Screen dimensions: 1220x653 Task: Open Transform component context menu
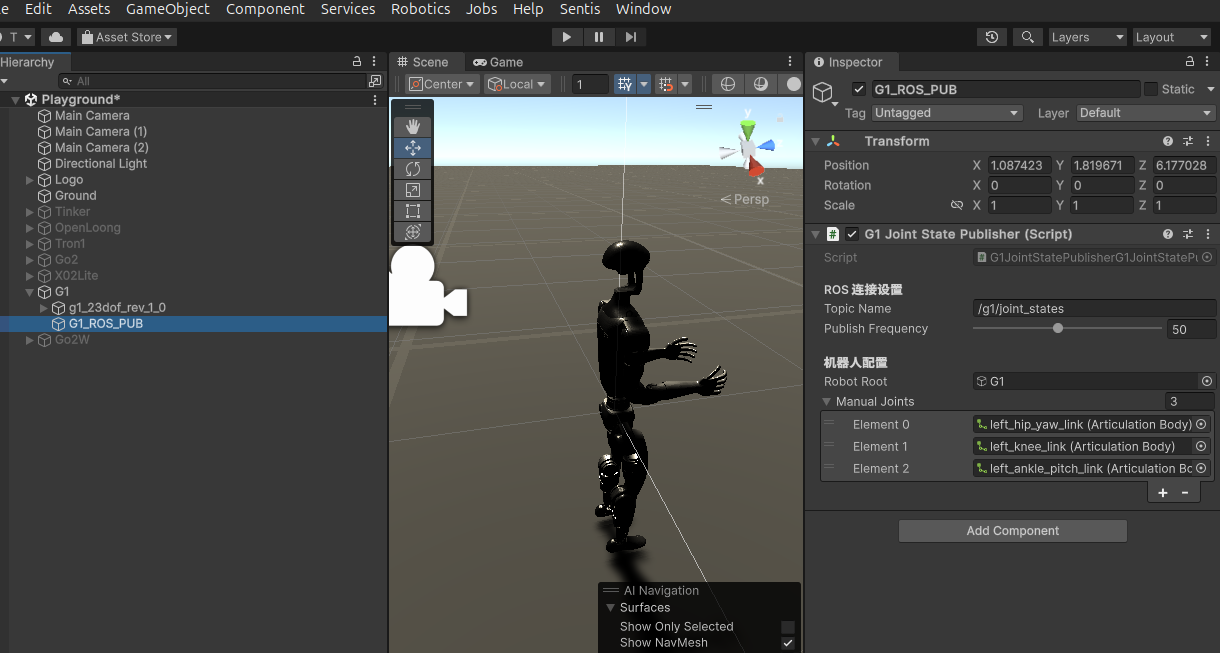click(1206, 141)
